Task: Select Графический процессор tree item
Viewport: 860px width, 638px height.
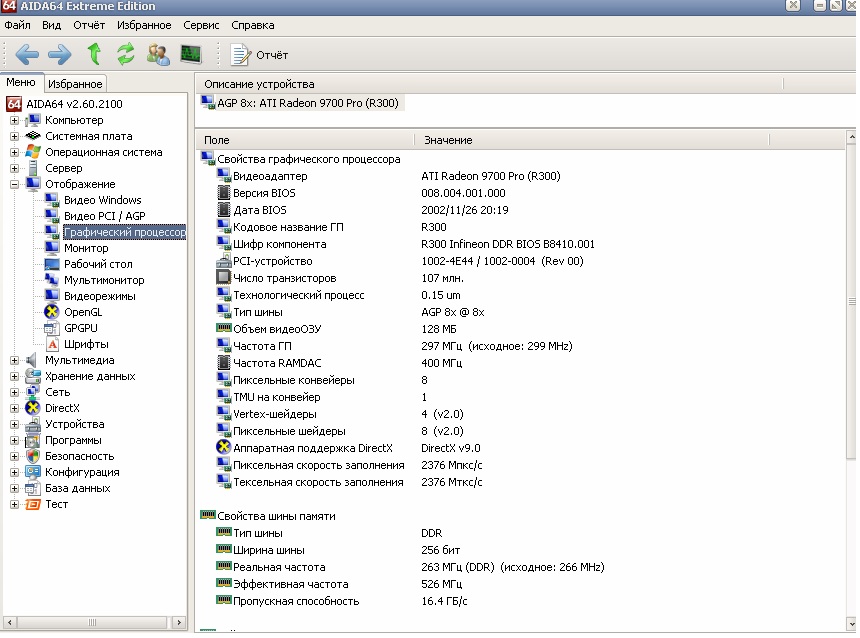Action: tap(125, 232)
